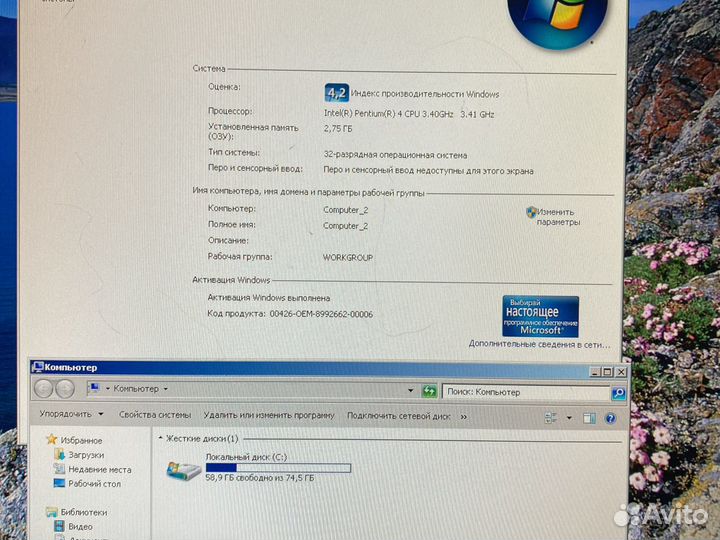
Task: Click Back arrow in Компьютер window
Action: click(x=44, y=388)
